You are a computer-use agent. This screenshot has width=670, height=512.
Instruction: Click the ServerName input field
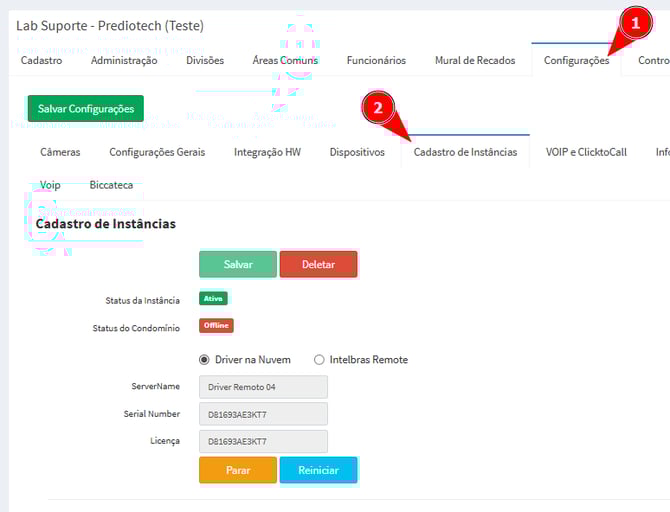pyautogui.click(x=263, y=386)
